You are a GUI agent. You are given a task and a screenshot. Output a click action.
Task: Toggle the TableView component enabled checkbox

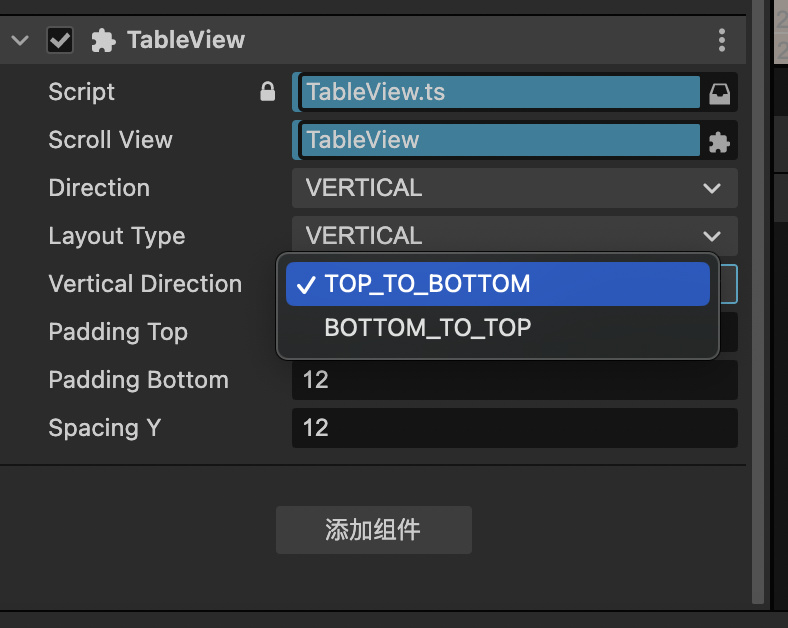coord(60,41)
